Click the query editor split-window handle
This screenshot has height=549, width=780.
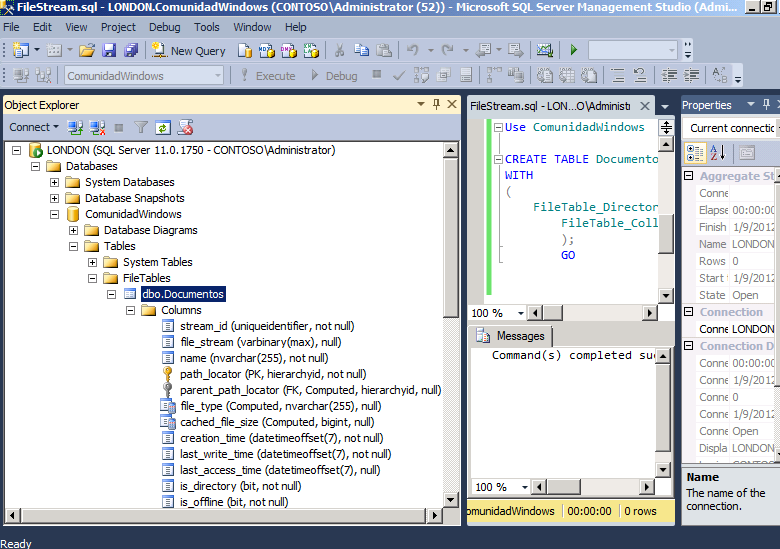pos(666,127)
